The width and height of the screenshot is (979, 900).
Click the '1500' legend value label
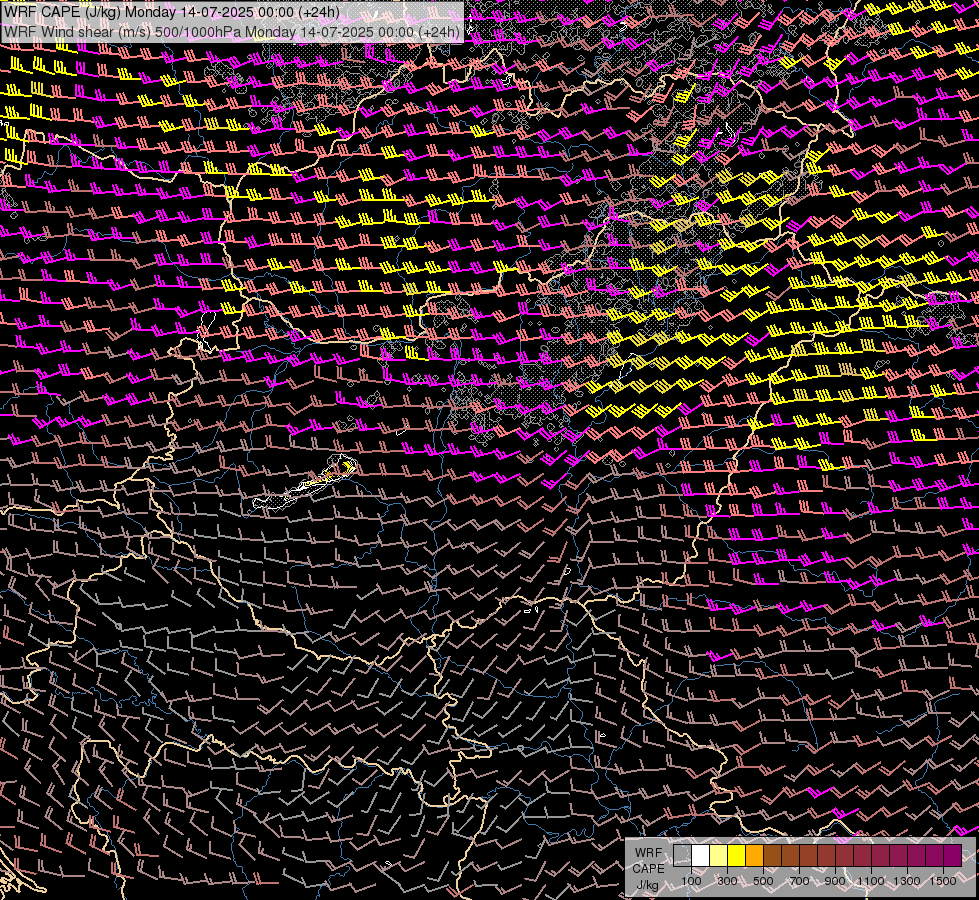pos(943,881)
